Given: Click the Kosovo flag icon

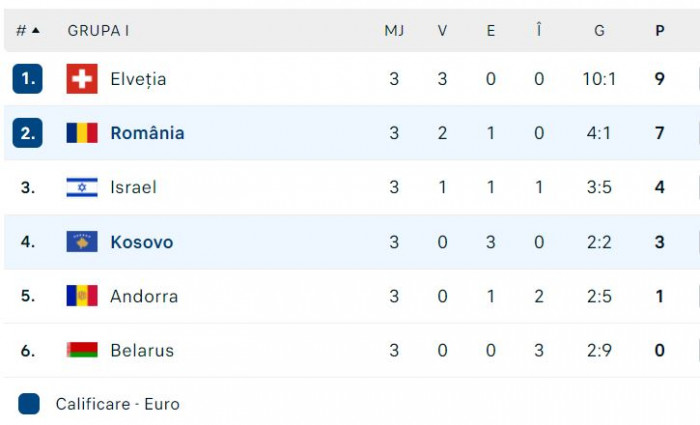Looking at the screenshot, I should tap(82, 242).
